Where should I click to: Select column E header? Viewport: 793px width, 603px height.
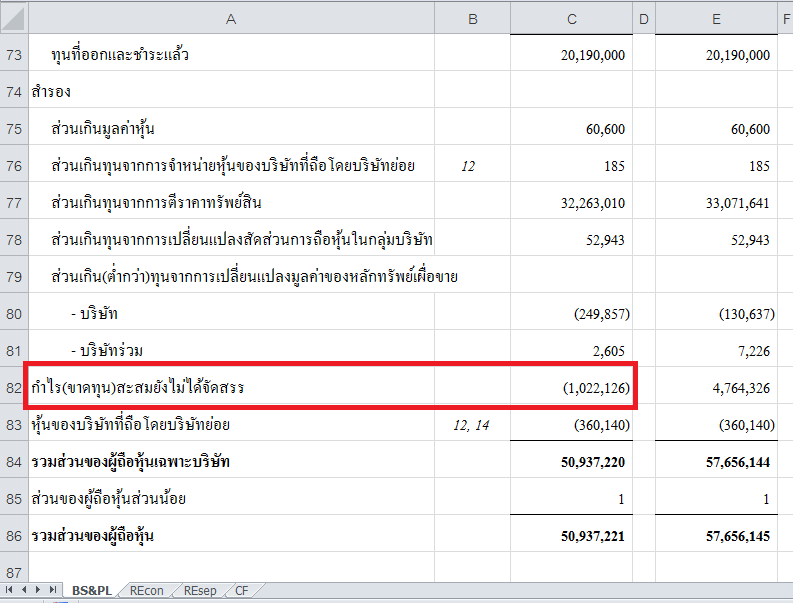(x=716, y=19)
